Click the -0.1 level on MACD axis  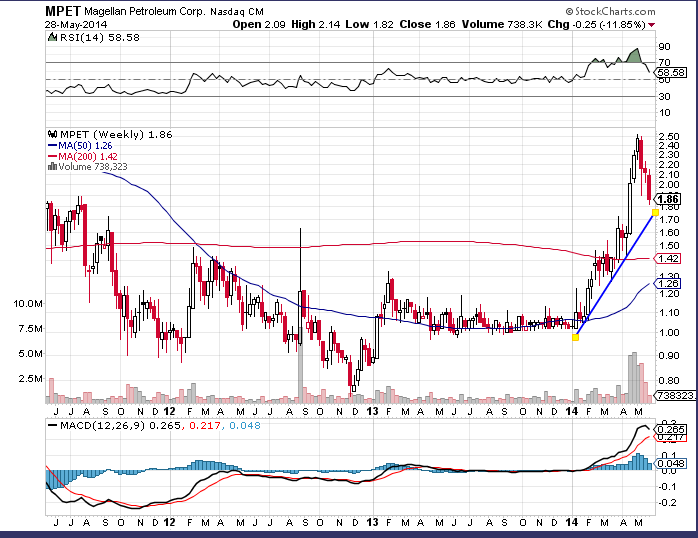(x=668, y=486)
